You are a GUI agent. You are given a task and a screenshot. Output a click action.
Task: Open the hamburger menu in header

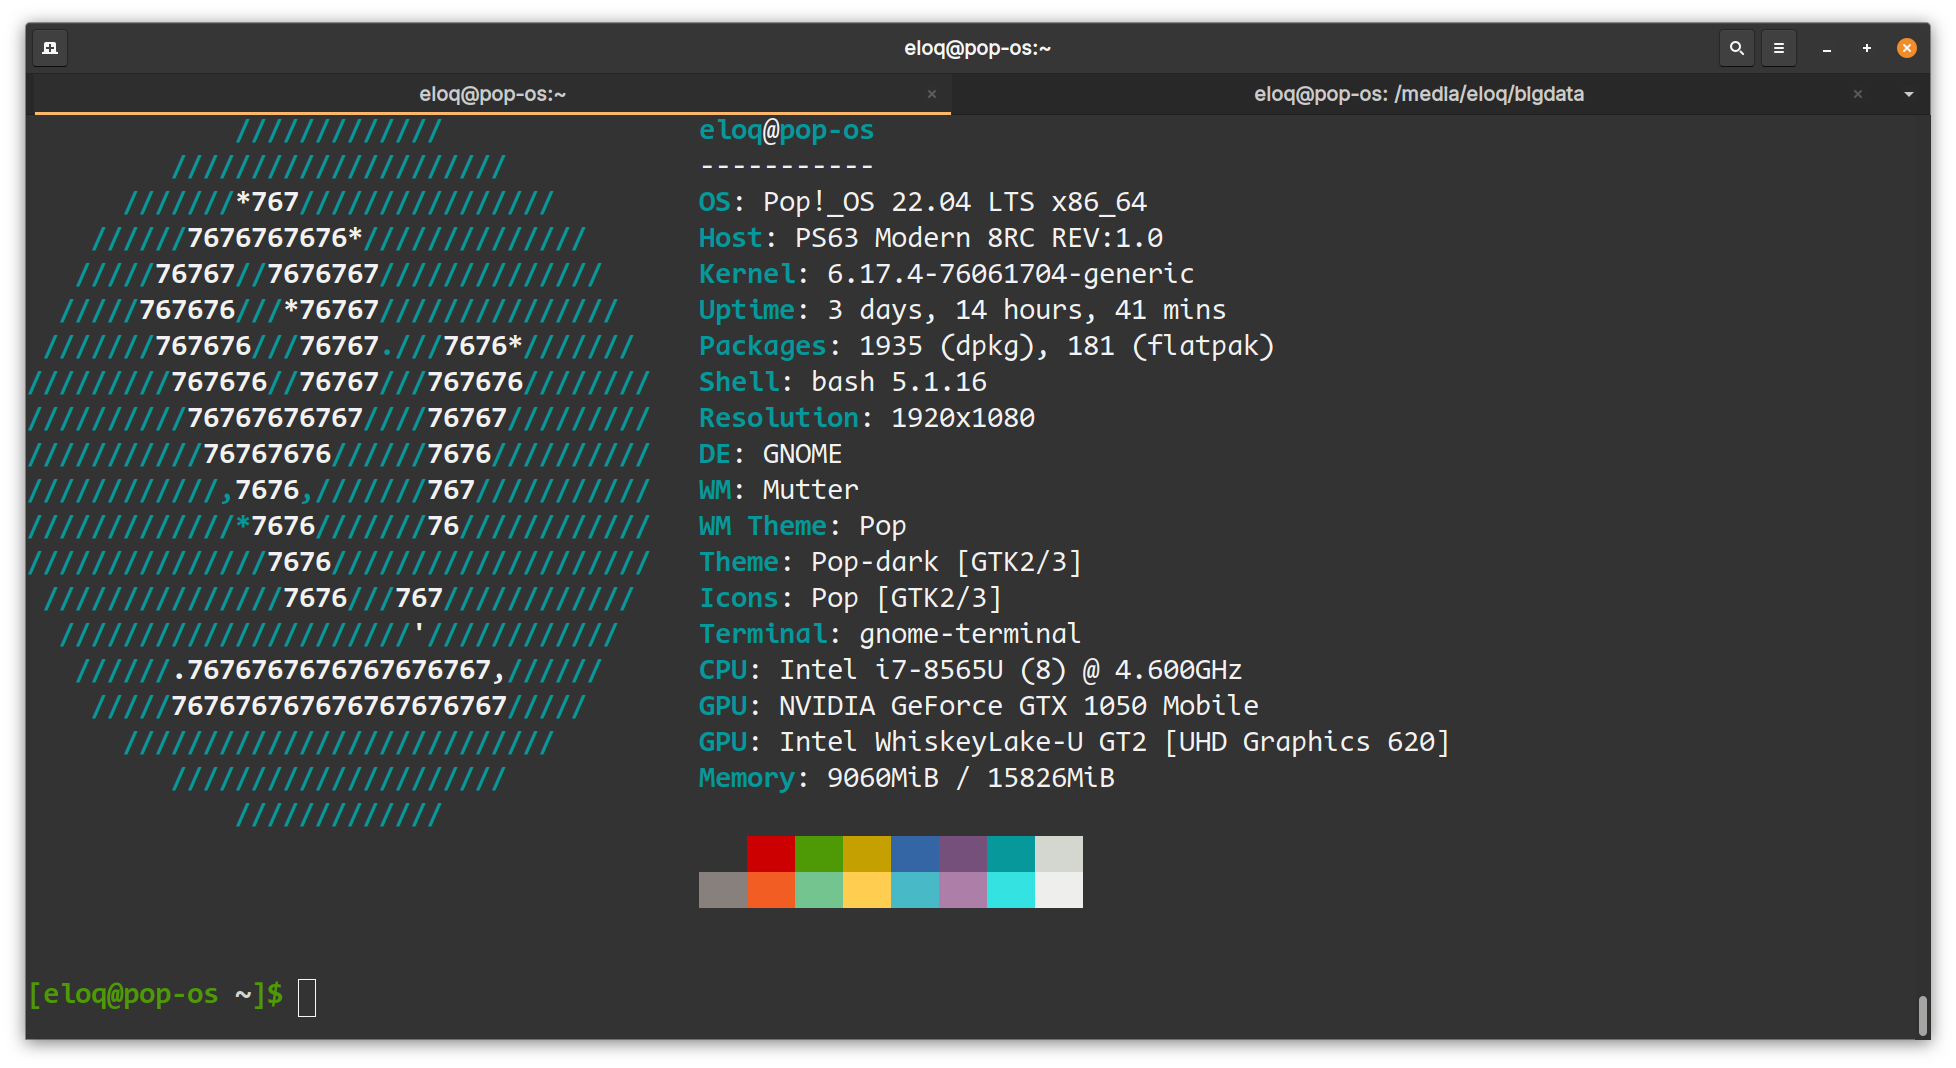click(1778, 48)
